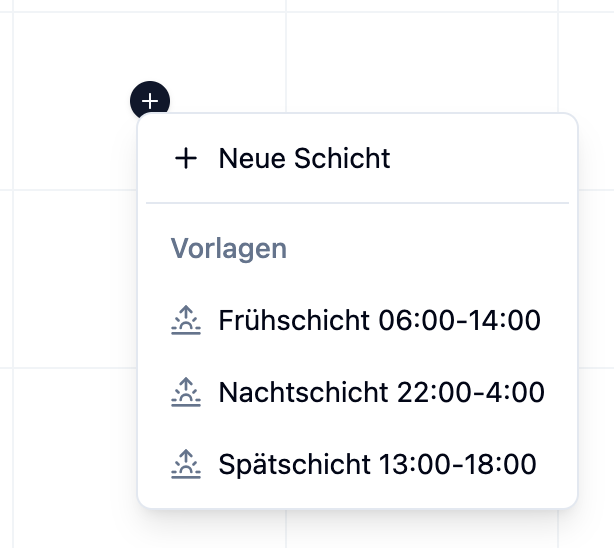This screenshot has height=548, width=614.
Task: Click the word Frühschicht in the menu
Action: click(295, 320)
